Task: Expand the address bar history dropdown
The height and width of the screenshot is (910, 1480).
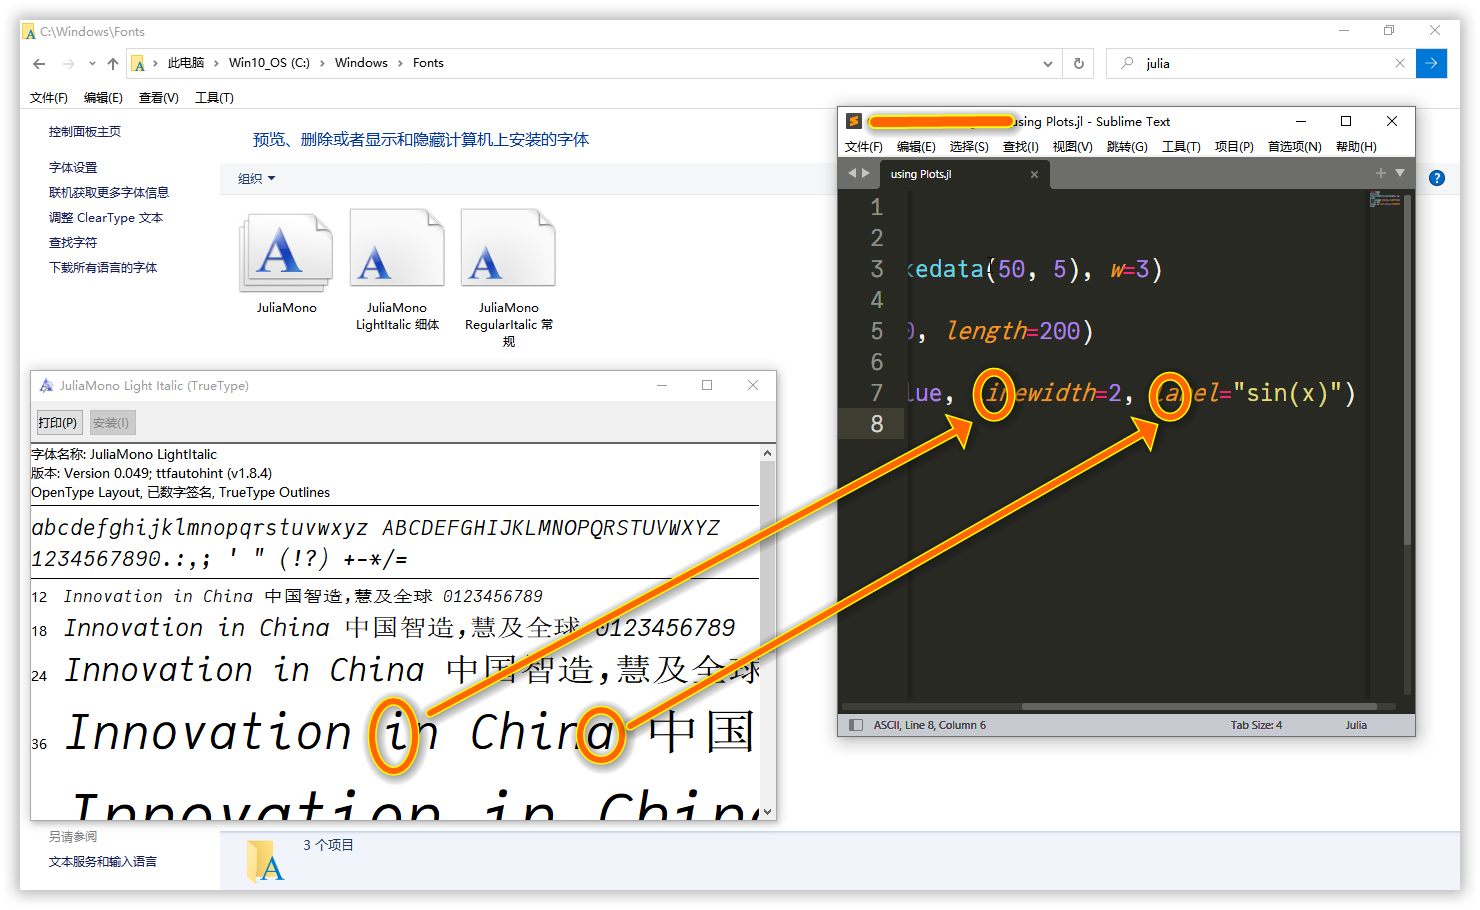Action: 1048,63
